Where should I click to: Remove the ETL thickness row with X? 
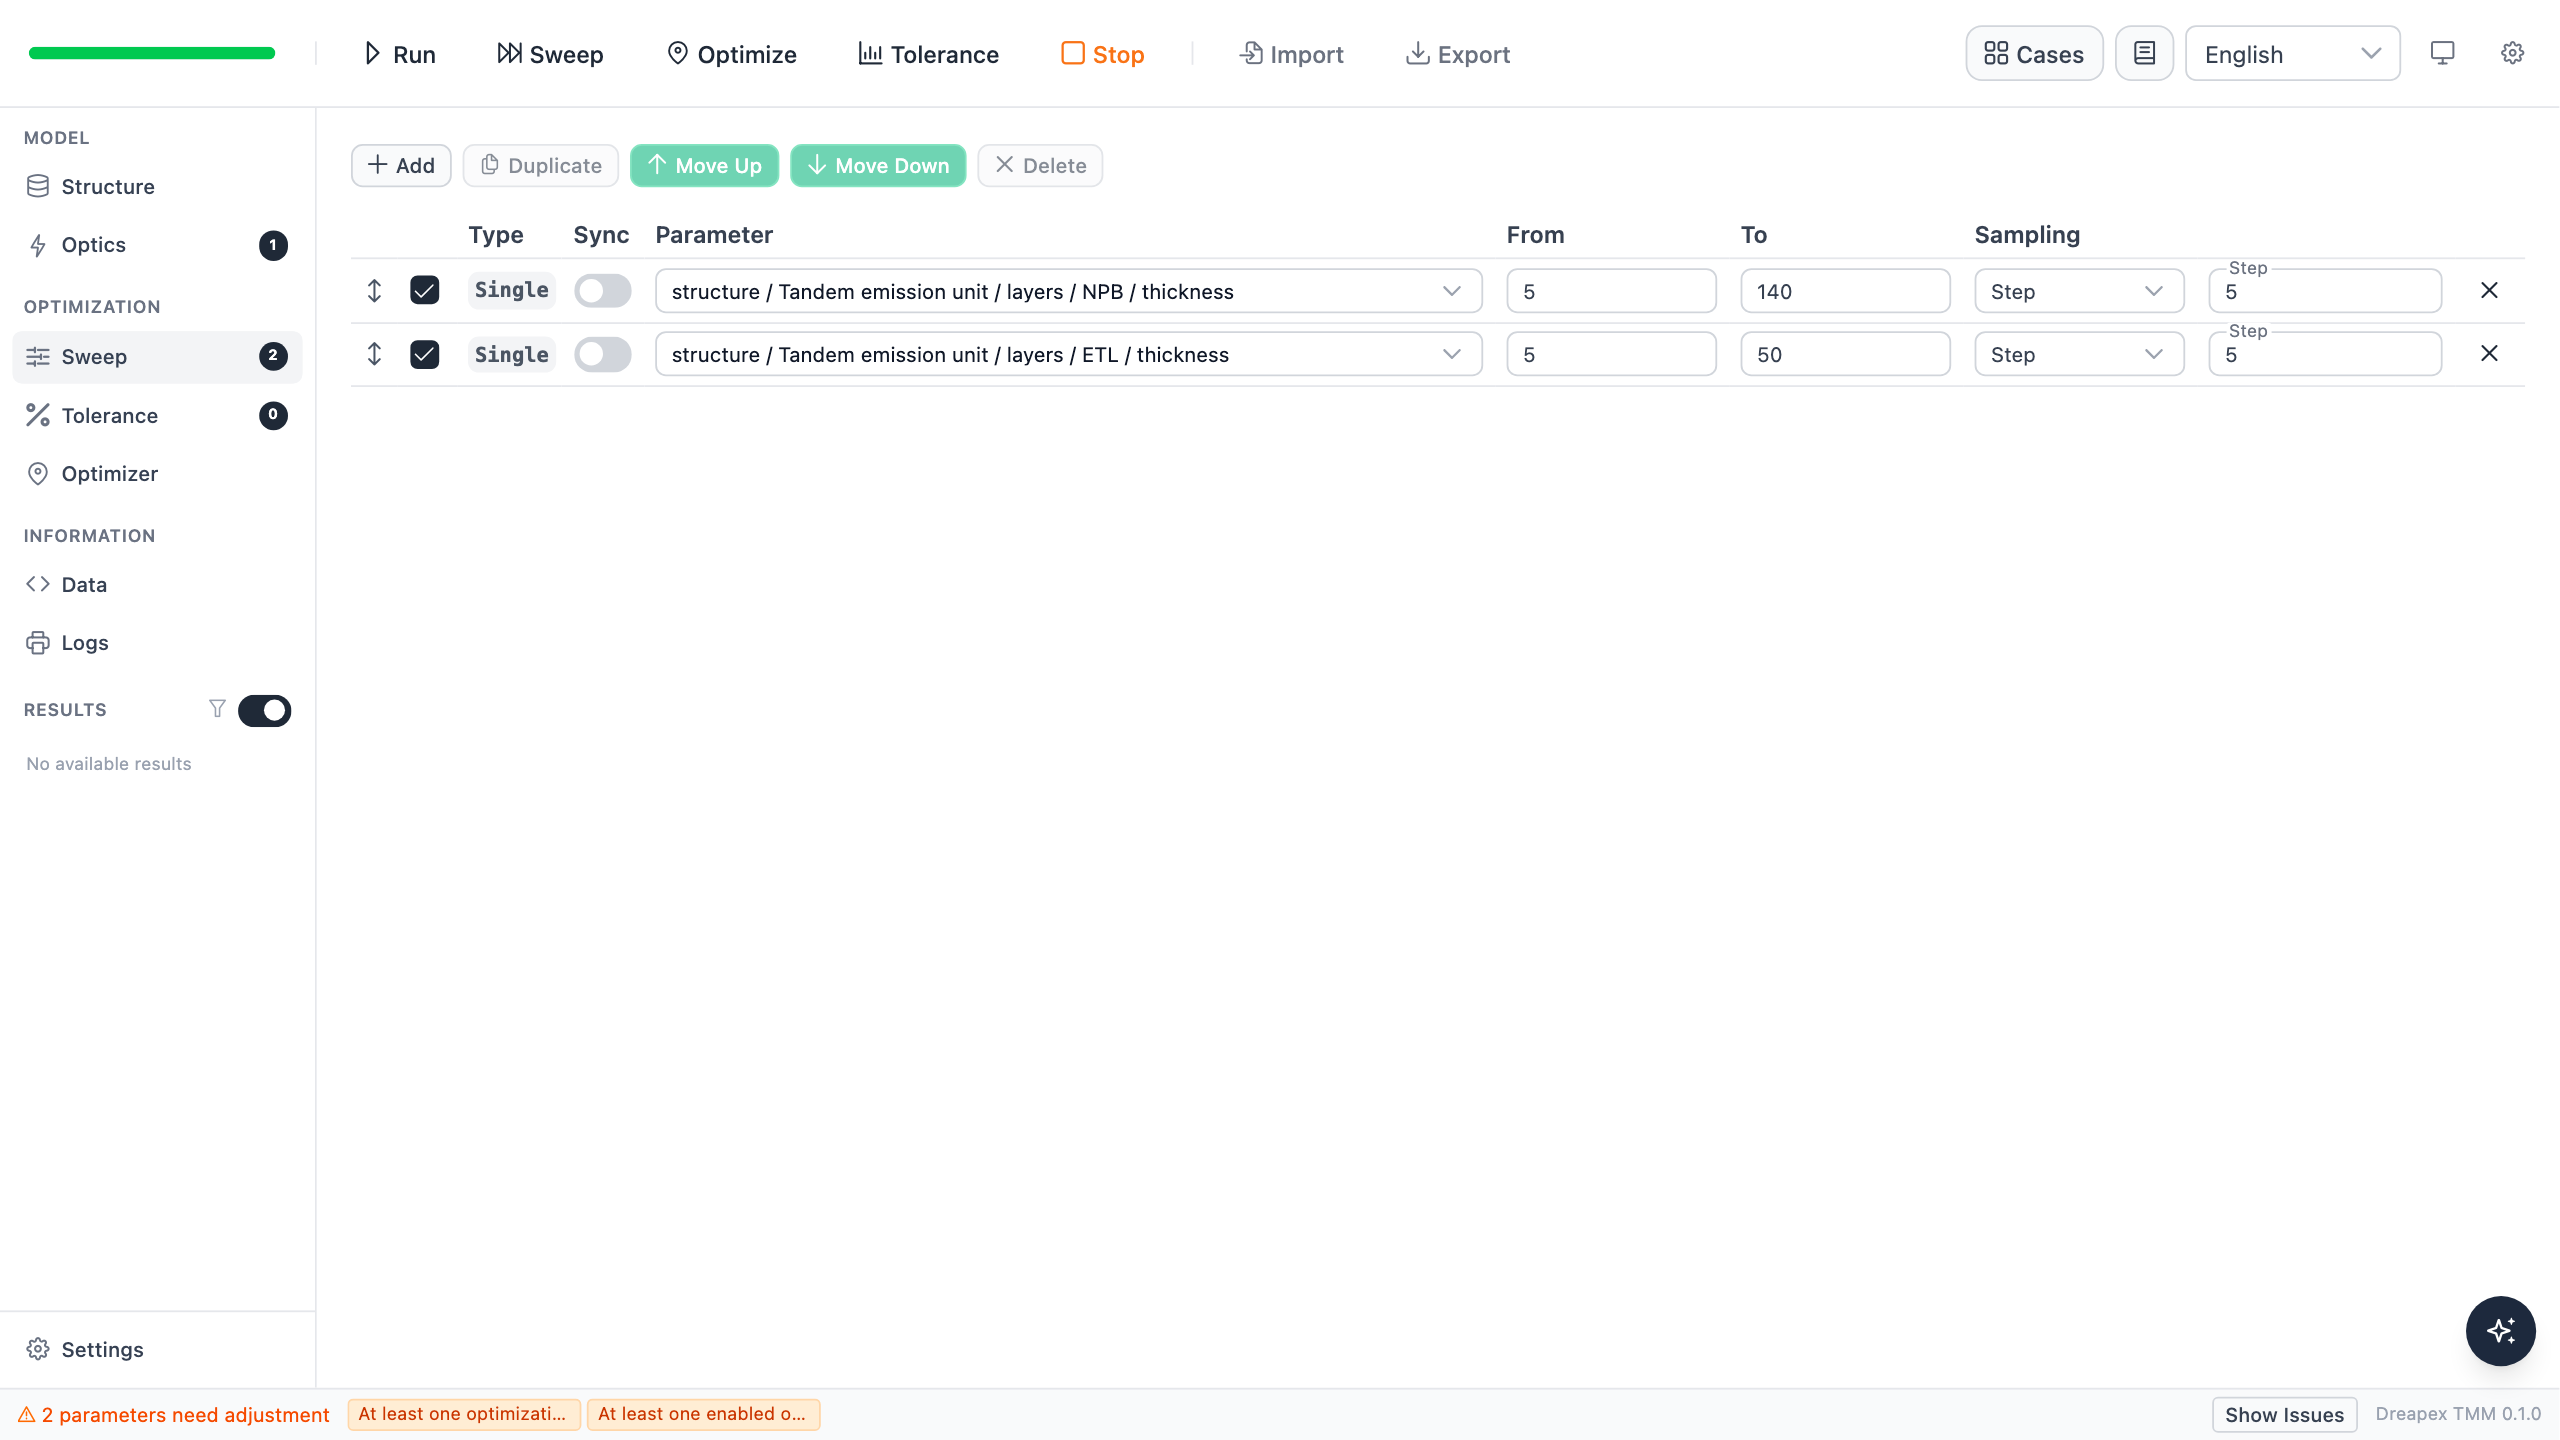coord(2489,354)
